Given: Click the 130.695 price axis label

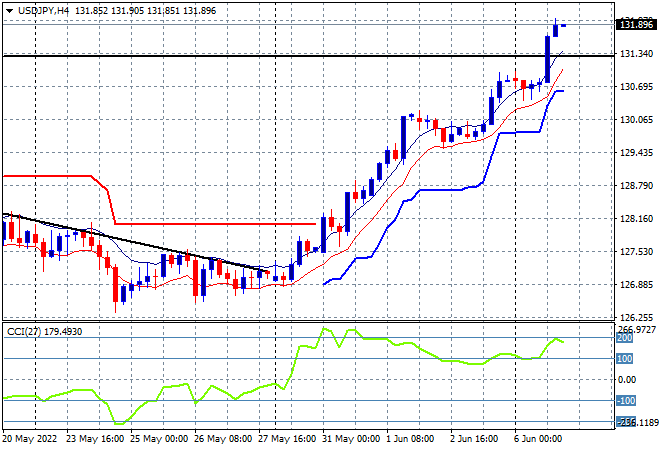Looking at the screenshot, I should (636, 87).
